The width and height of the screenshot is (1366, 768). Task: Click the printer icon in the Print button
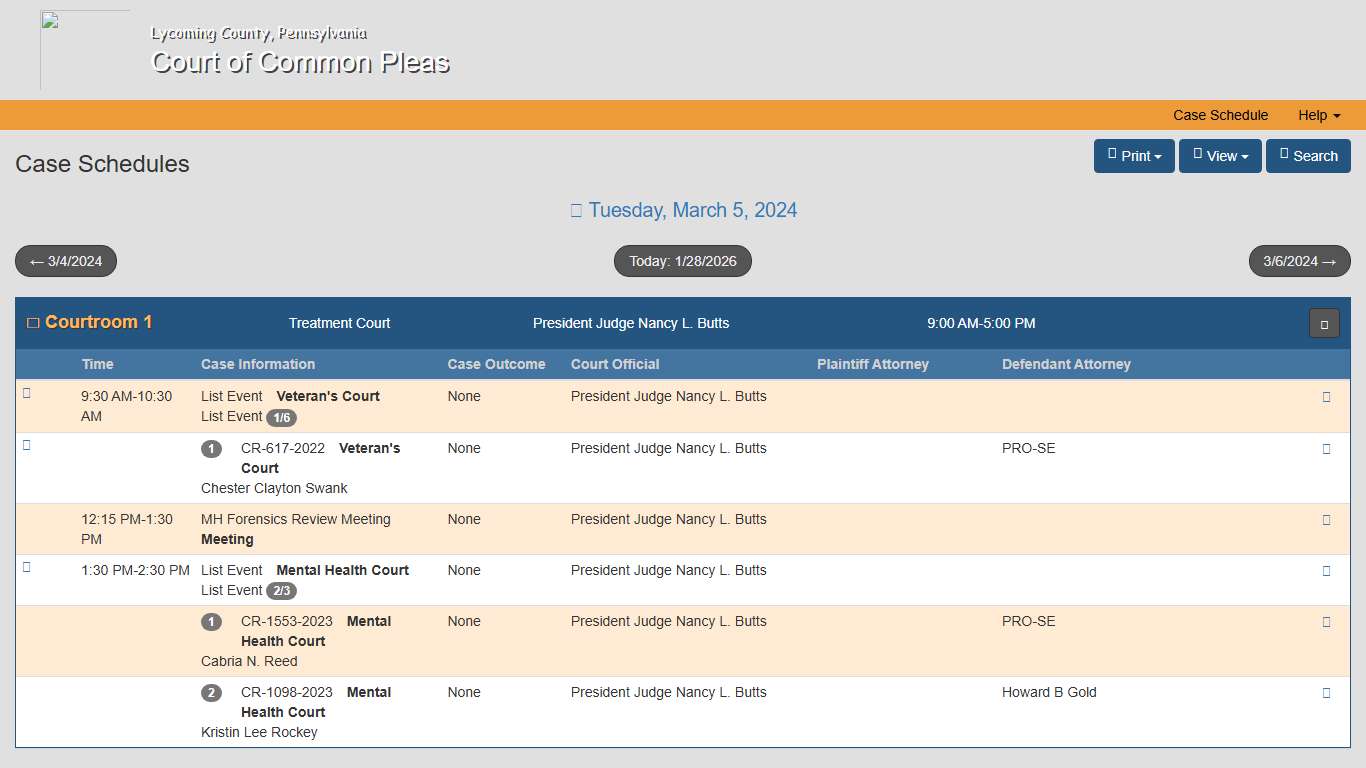coord(1112,156)
